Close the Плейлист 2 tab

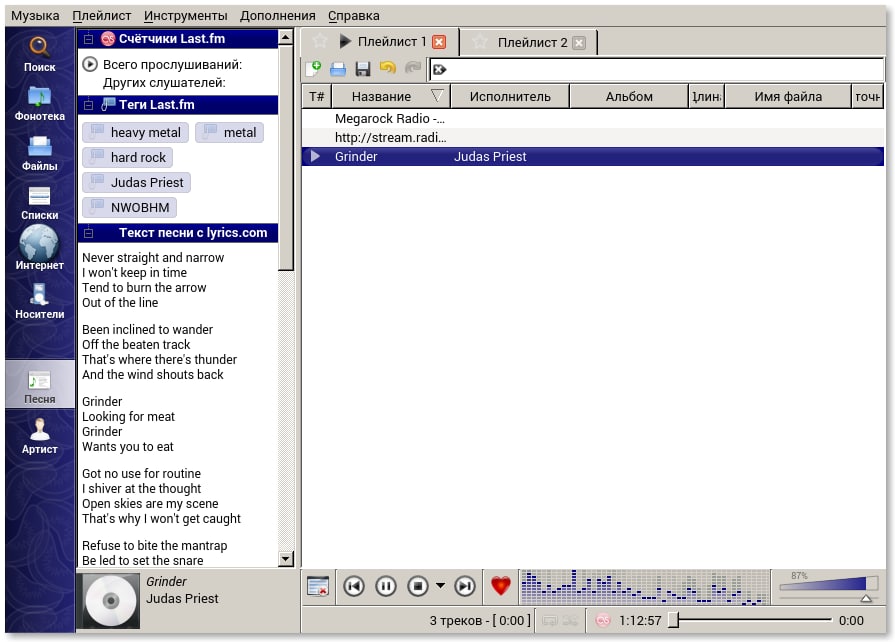pos(579,43)
